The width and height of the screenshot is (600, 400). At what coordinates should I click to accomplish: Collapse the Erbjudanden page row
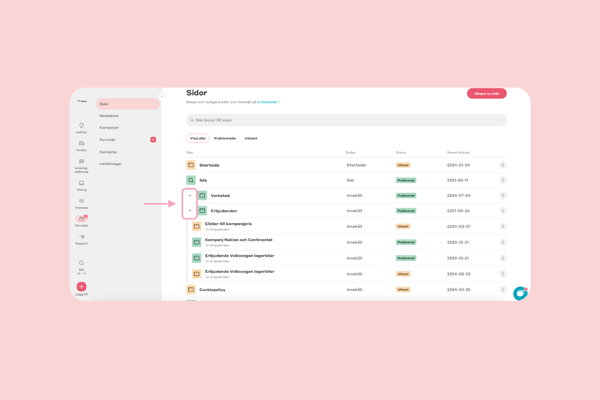tap(190, 211)
